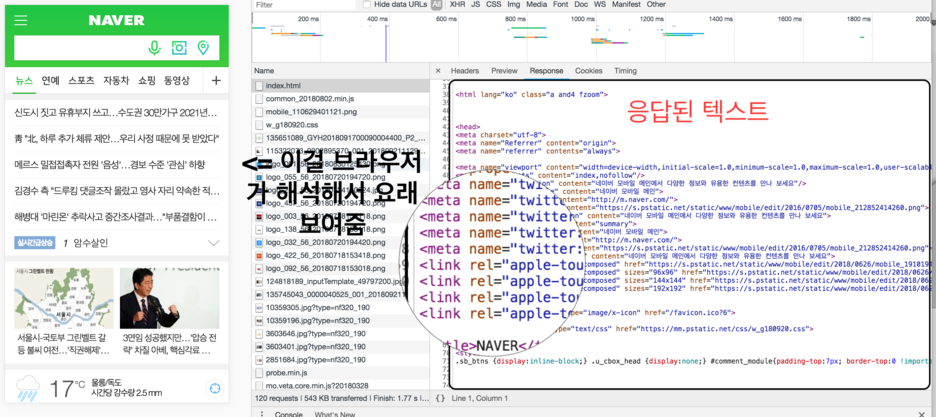Select the 뉴스 tab
Screen dimensions: 936x417
pos(24,81)
